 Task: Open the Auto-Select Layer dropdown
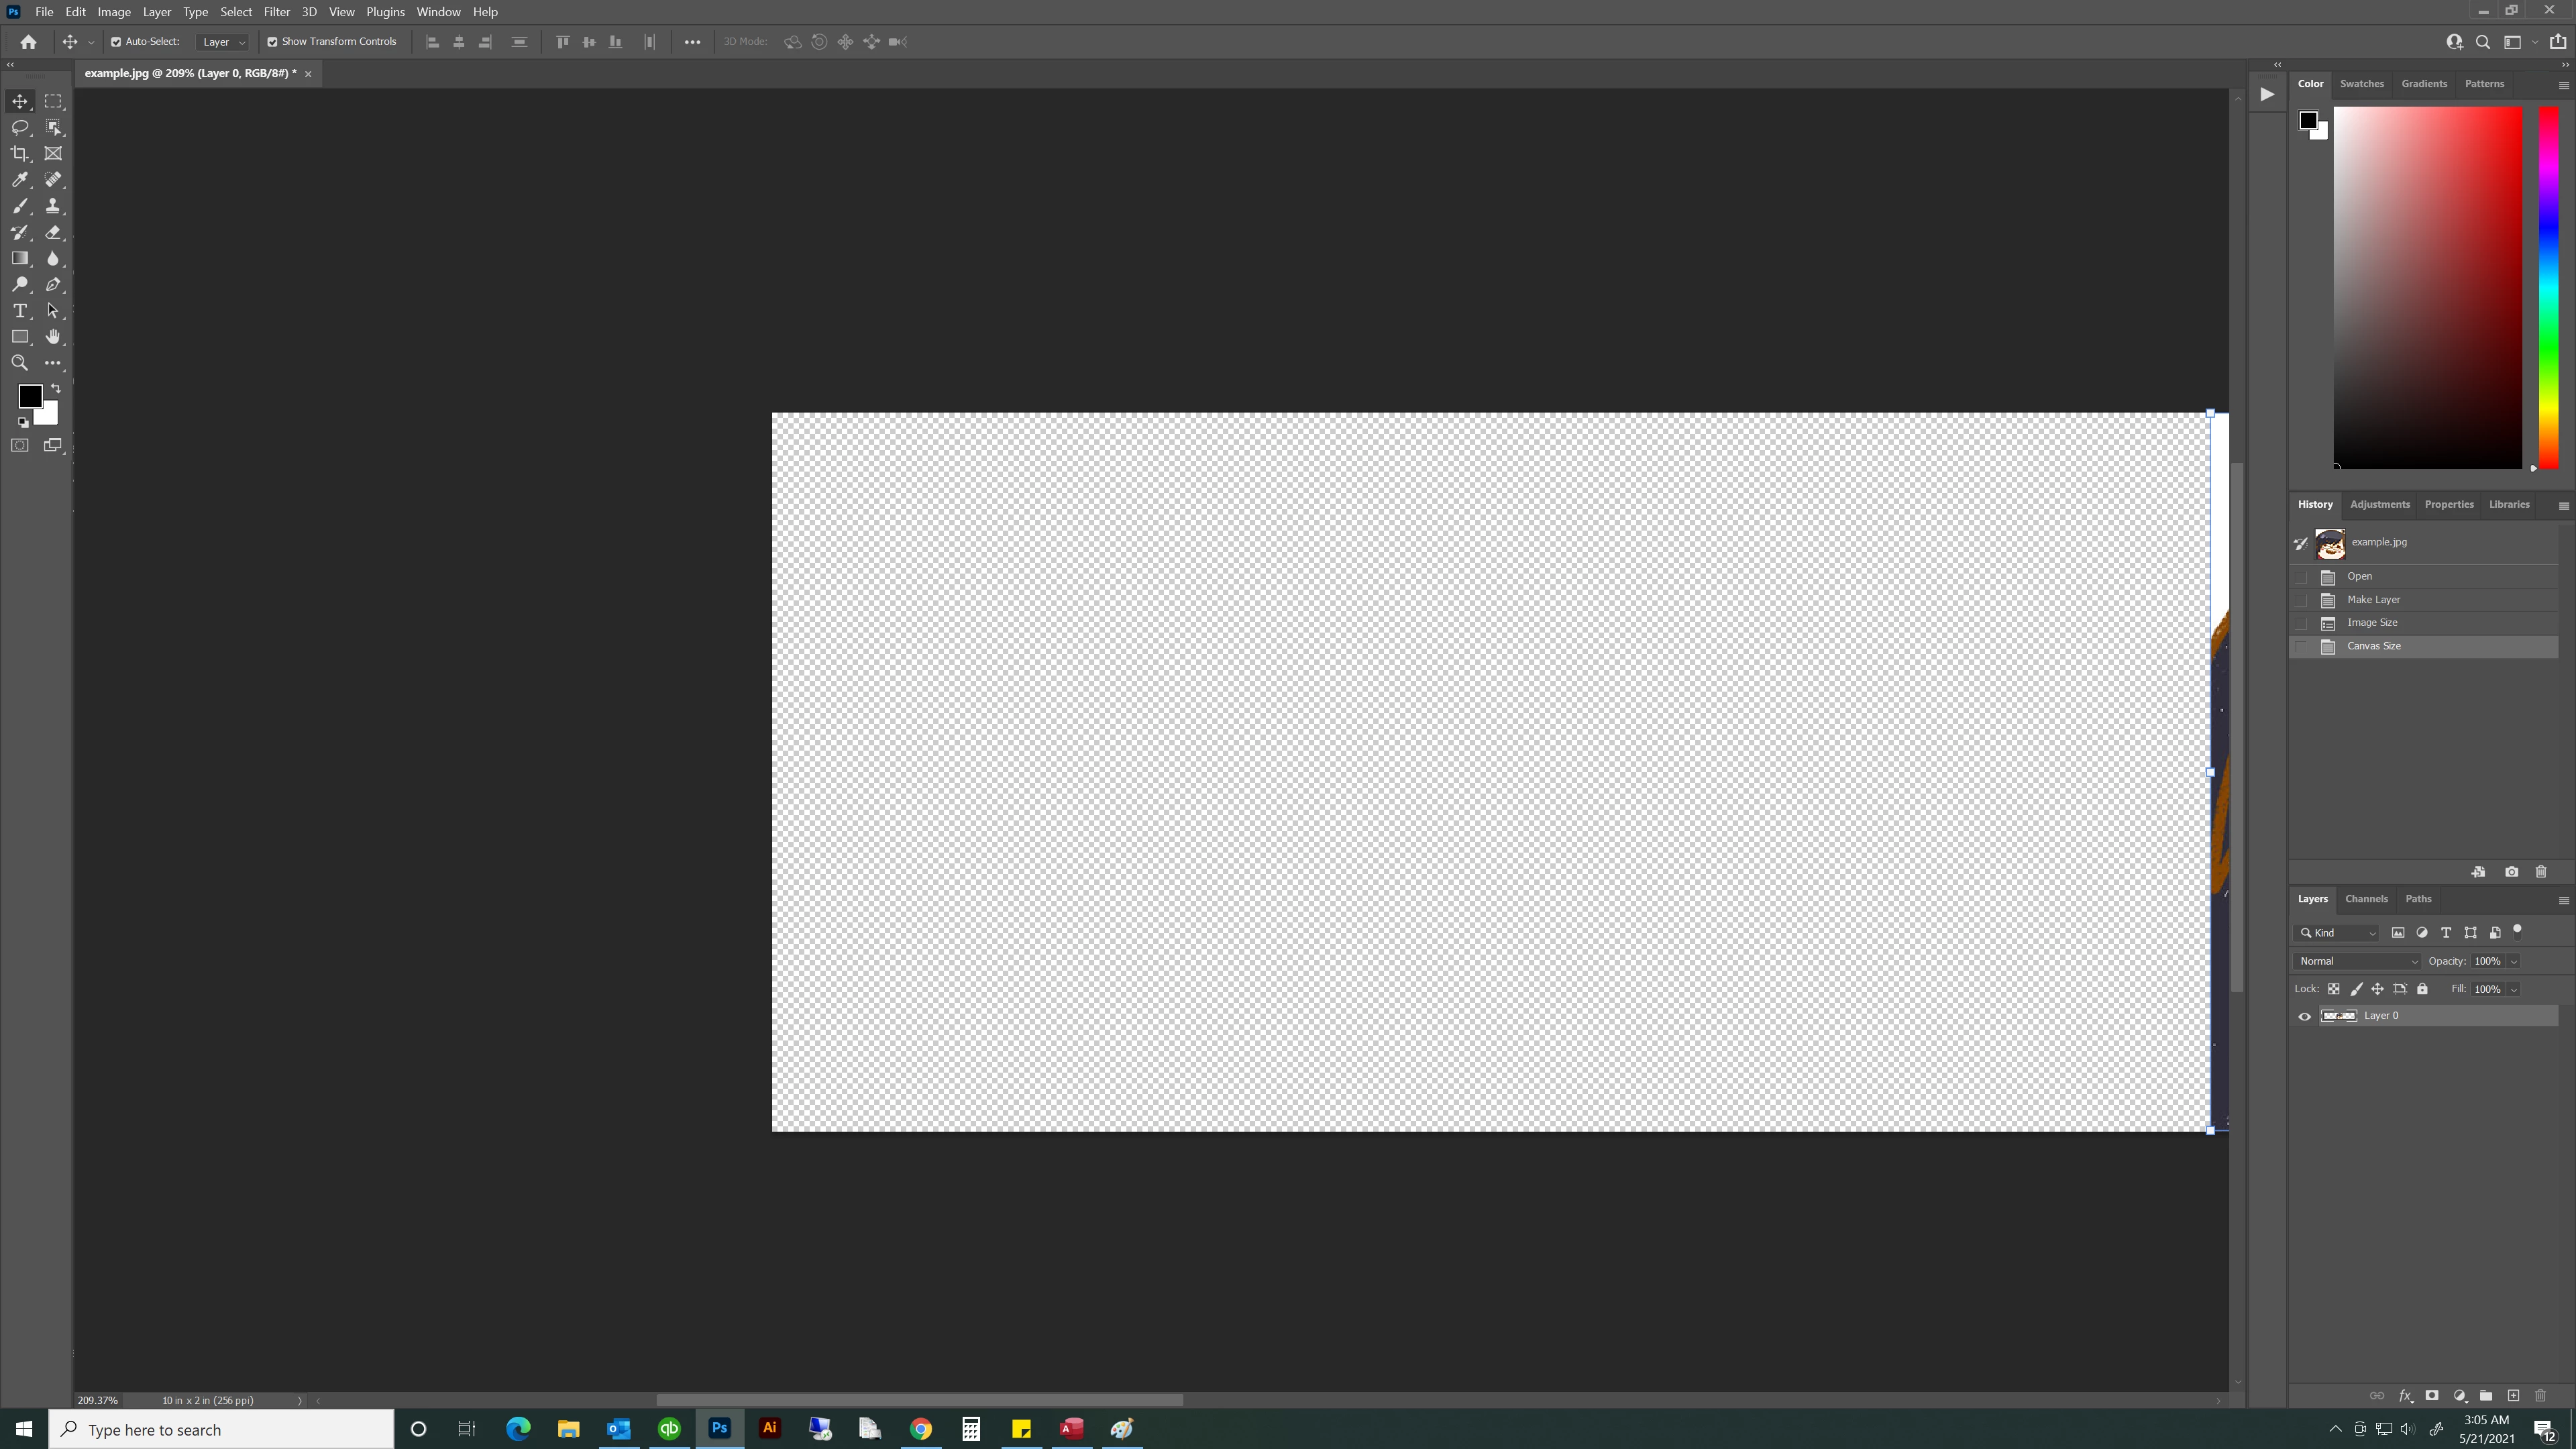(x=223, y=42)
